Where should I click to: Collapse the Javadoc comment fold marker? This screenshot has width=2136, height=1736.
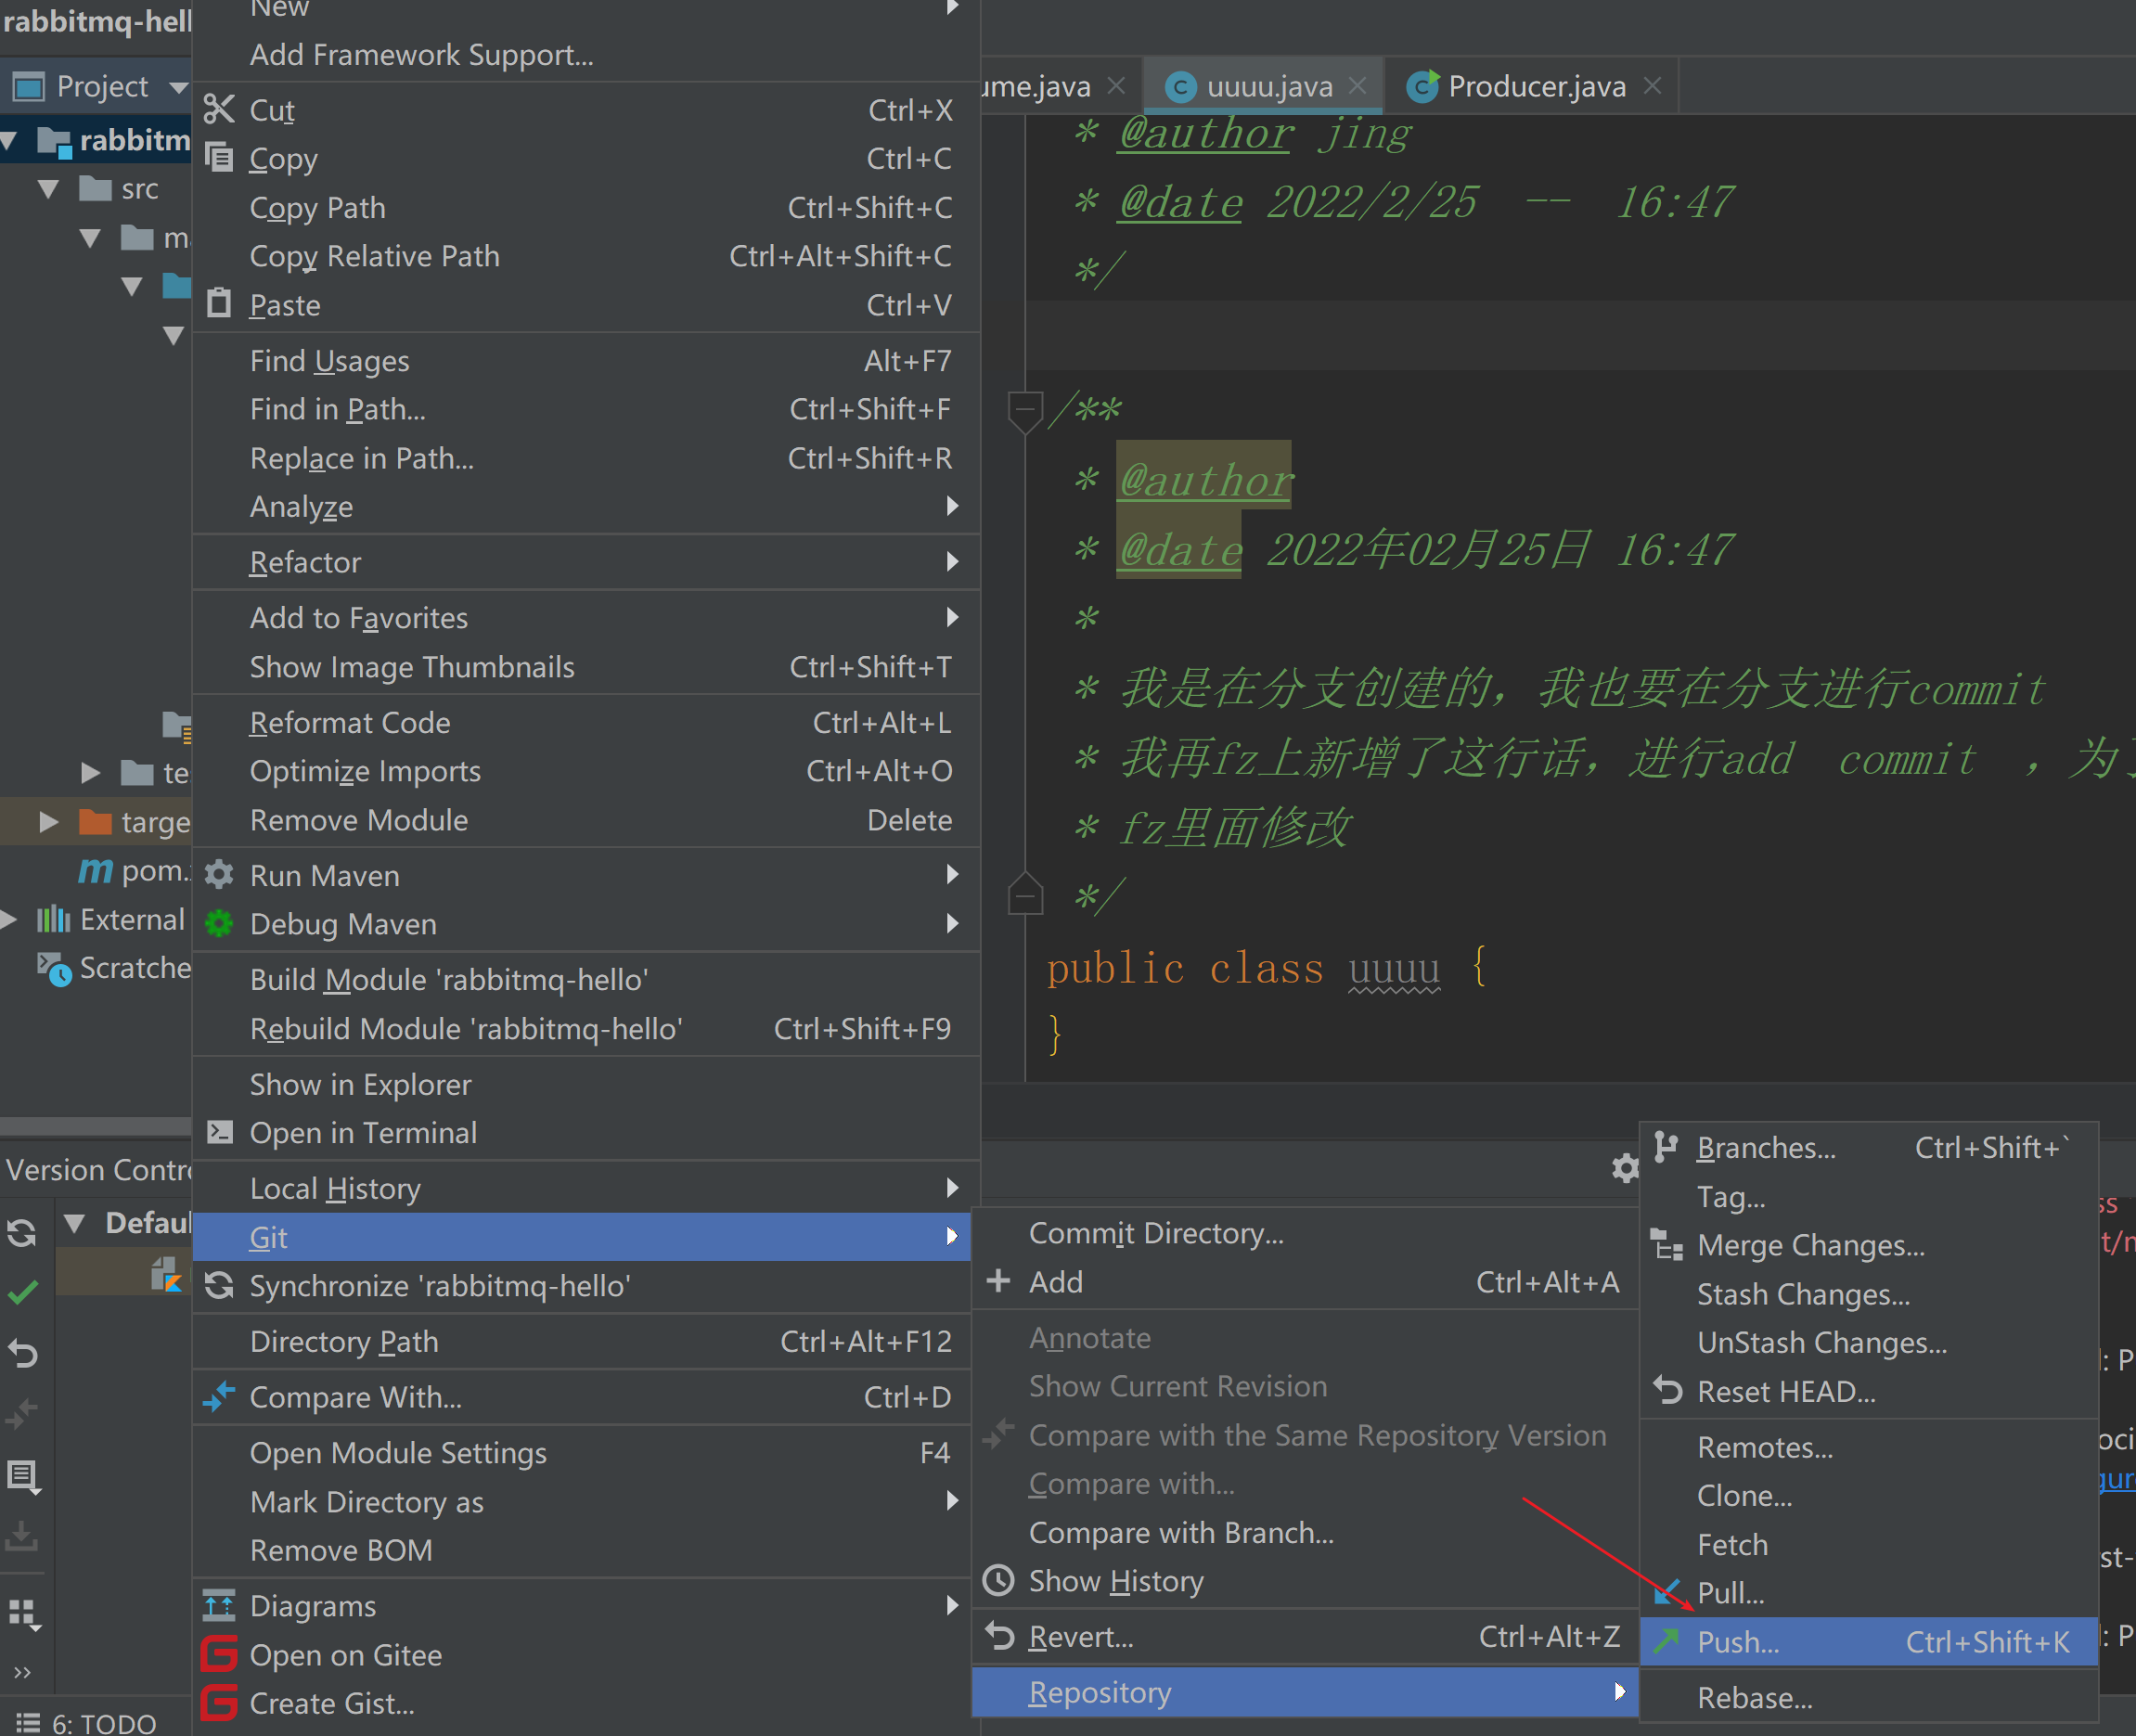[x=1024, y=409]
